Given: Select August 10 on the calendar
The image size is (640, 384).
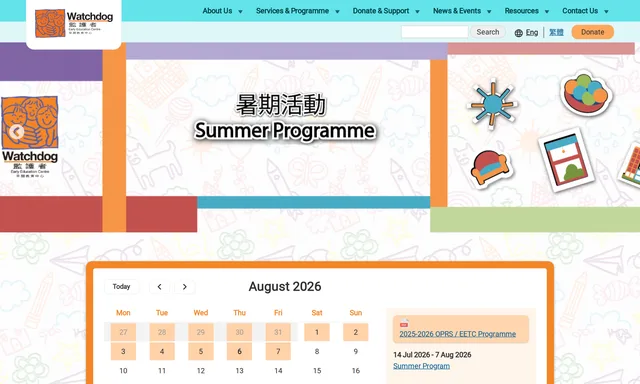Looking at the screenshot, I should point(123,371).
